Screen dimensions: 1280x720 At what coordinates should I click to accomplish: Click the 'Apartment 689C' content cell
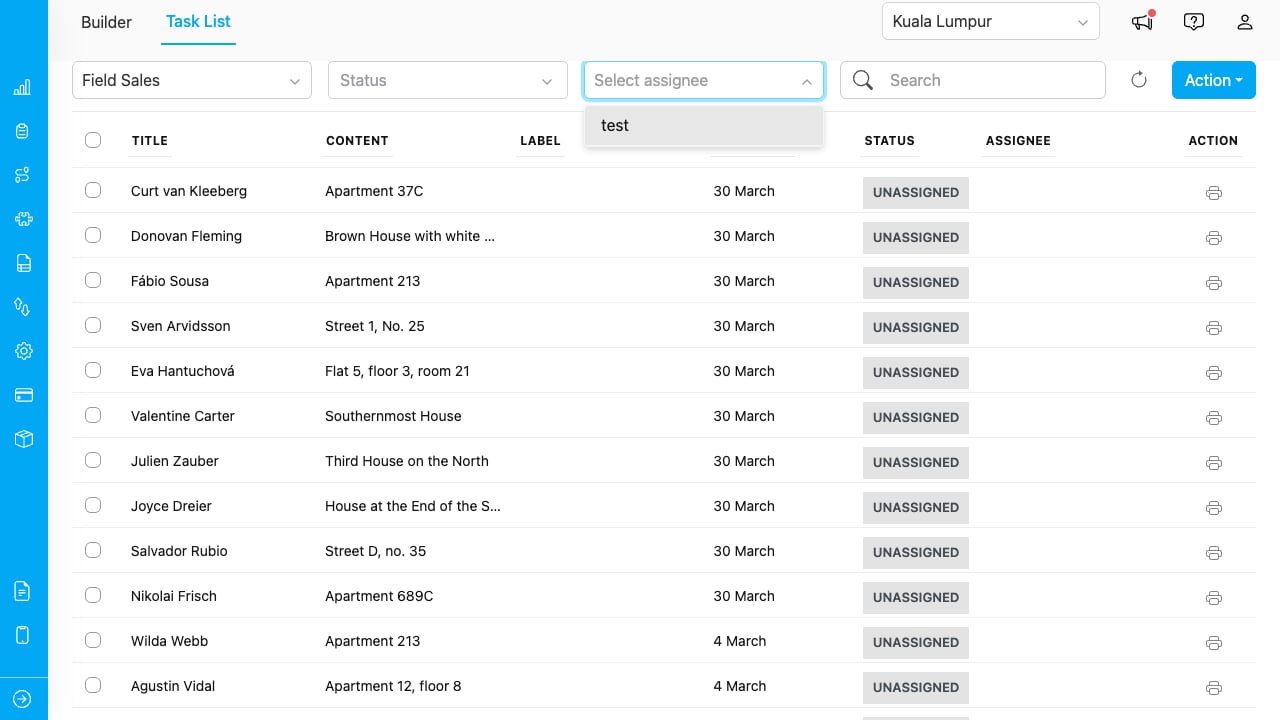(x=379, y=596)
